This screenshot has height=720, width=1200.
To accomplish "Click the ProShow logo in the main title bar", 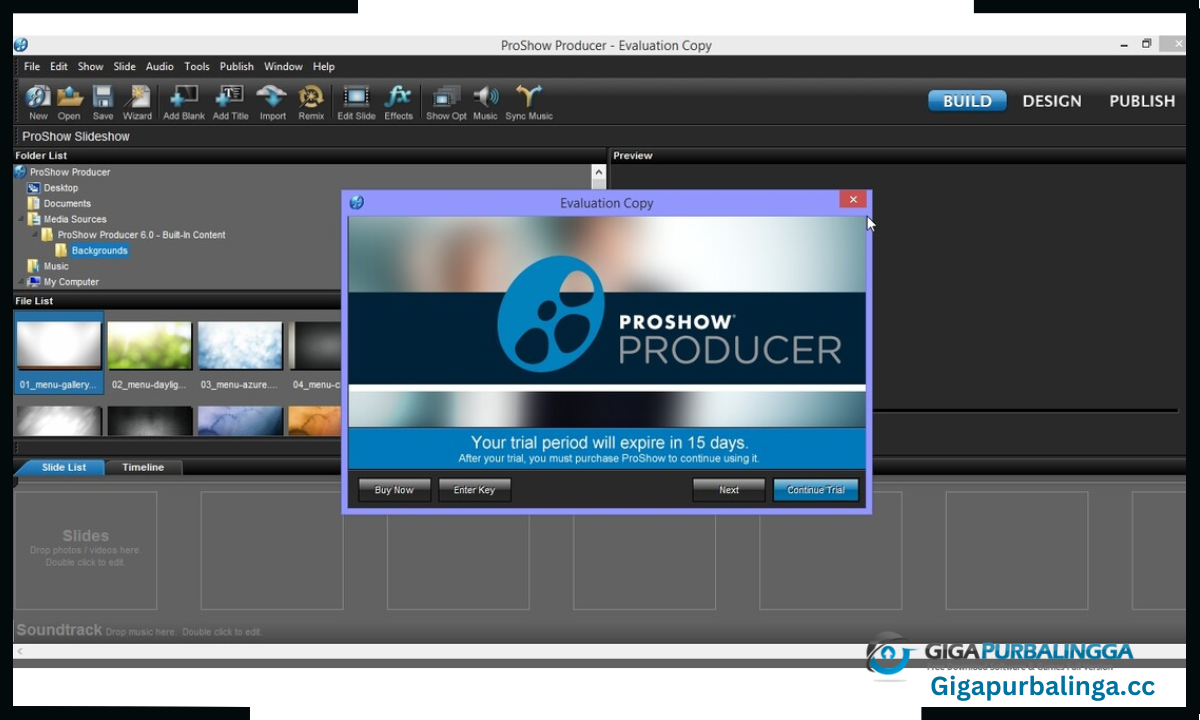I will click(20, 45).
